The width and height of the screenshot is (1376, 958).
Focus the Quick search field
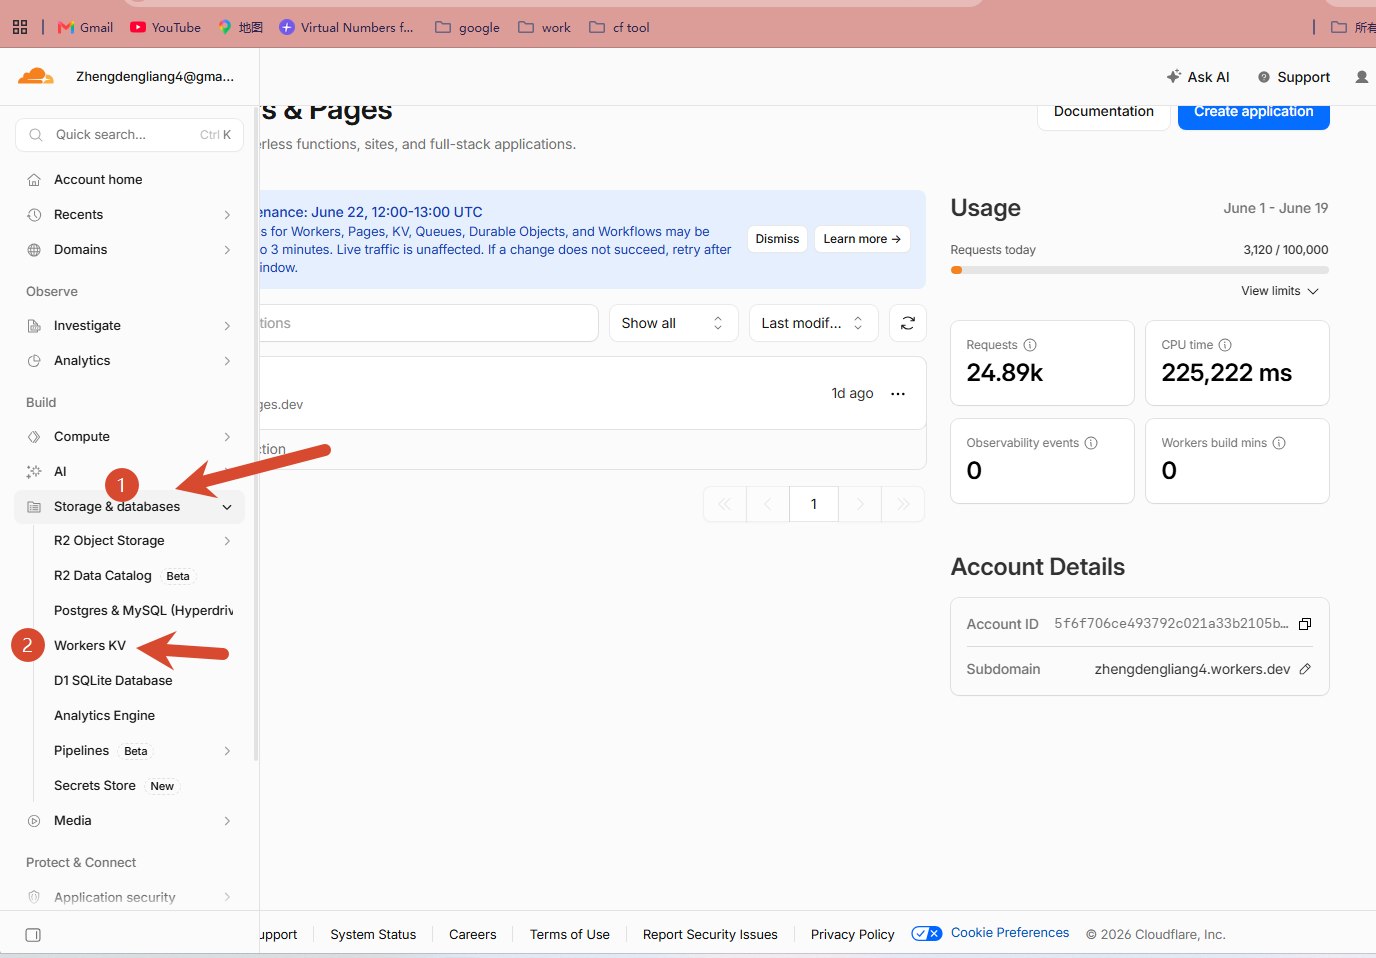pos(130,135)
